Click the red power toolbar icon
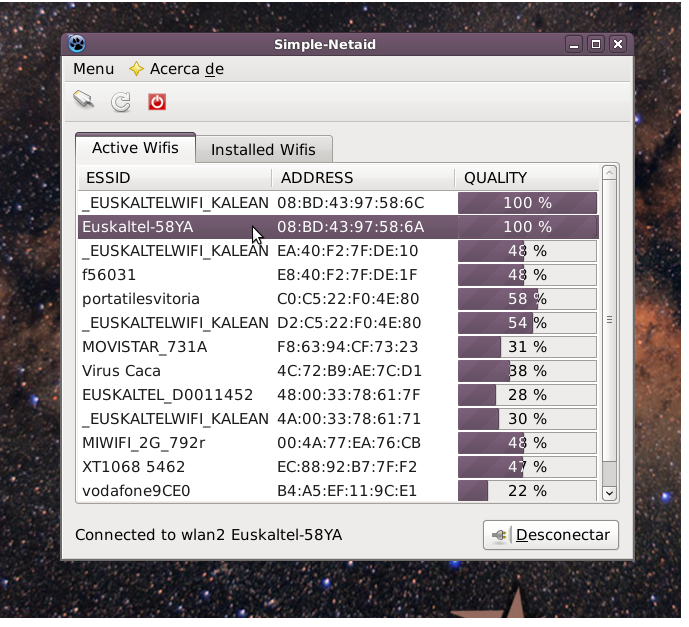 click(156, 101)
